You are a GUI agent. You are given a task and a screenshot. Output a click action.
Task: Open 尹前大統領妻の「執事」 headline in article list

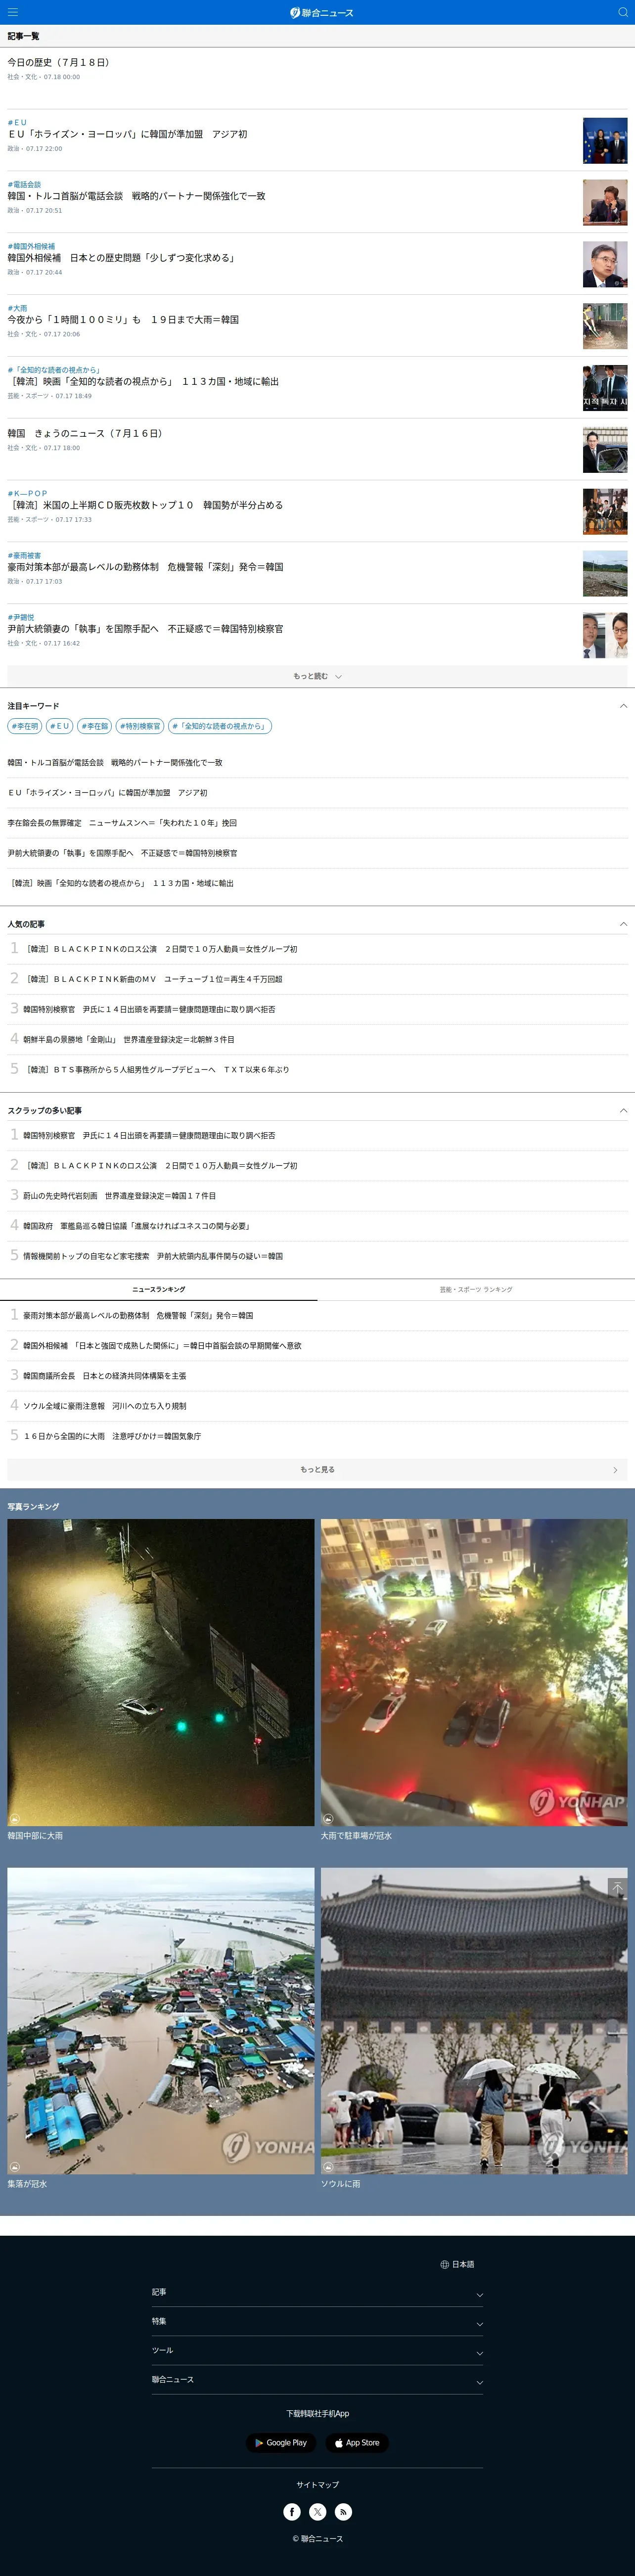(x=146, y=629)
